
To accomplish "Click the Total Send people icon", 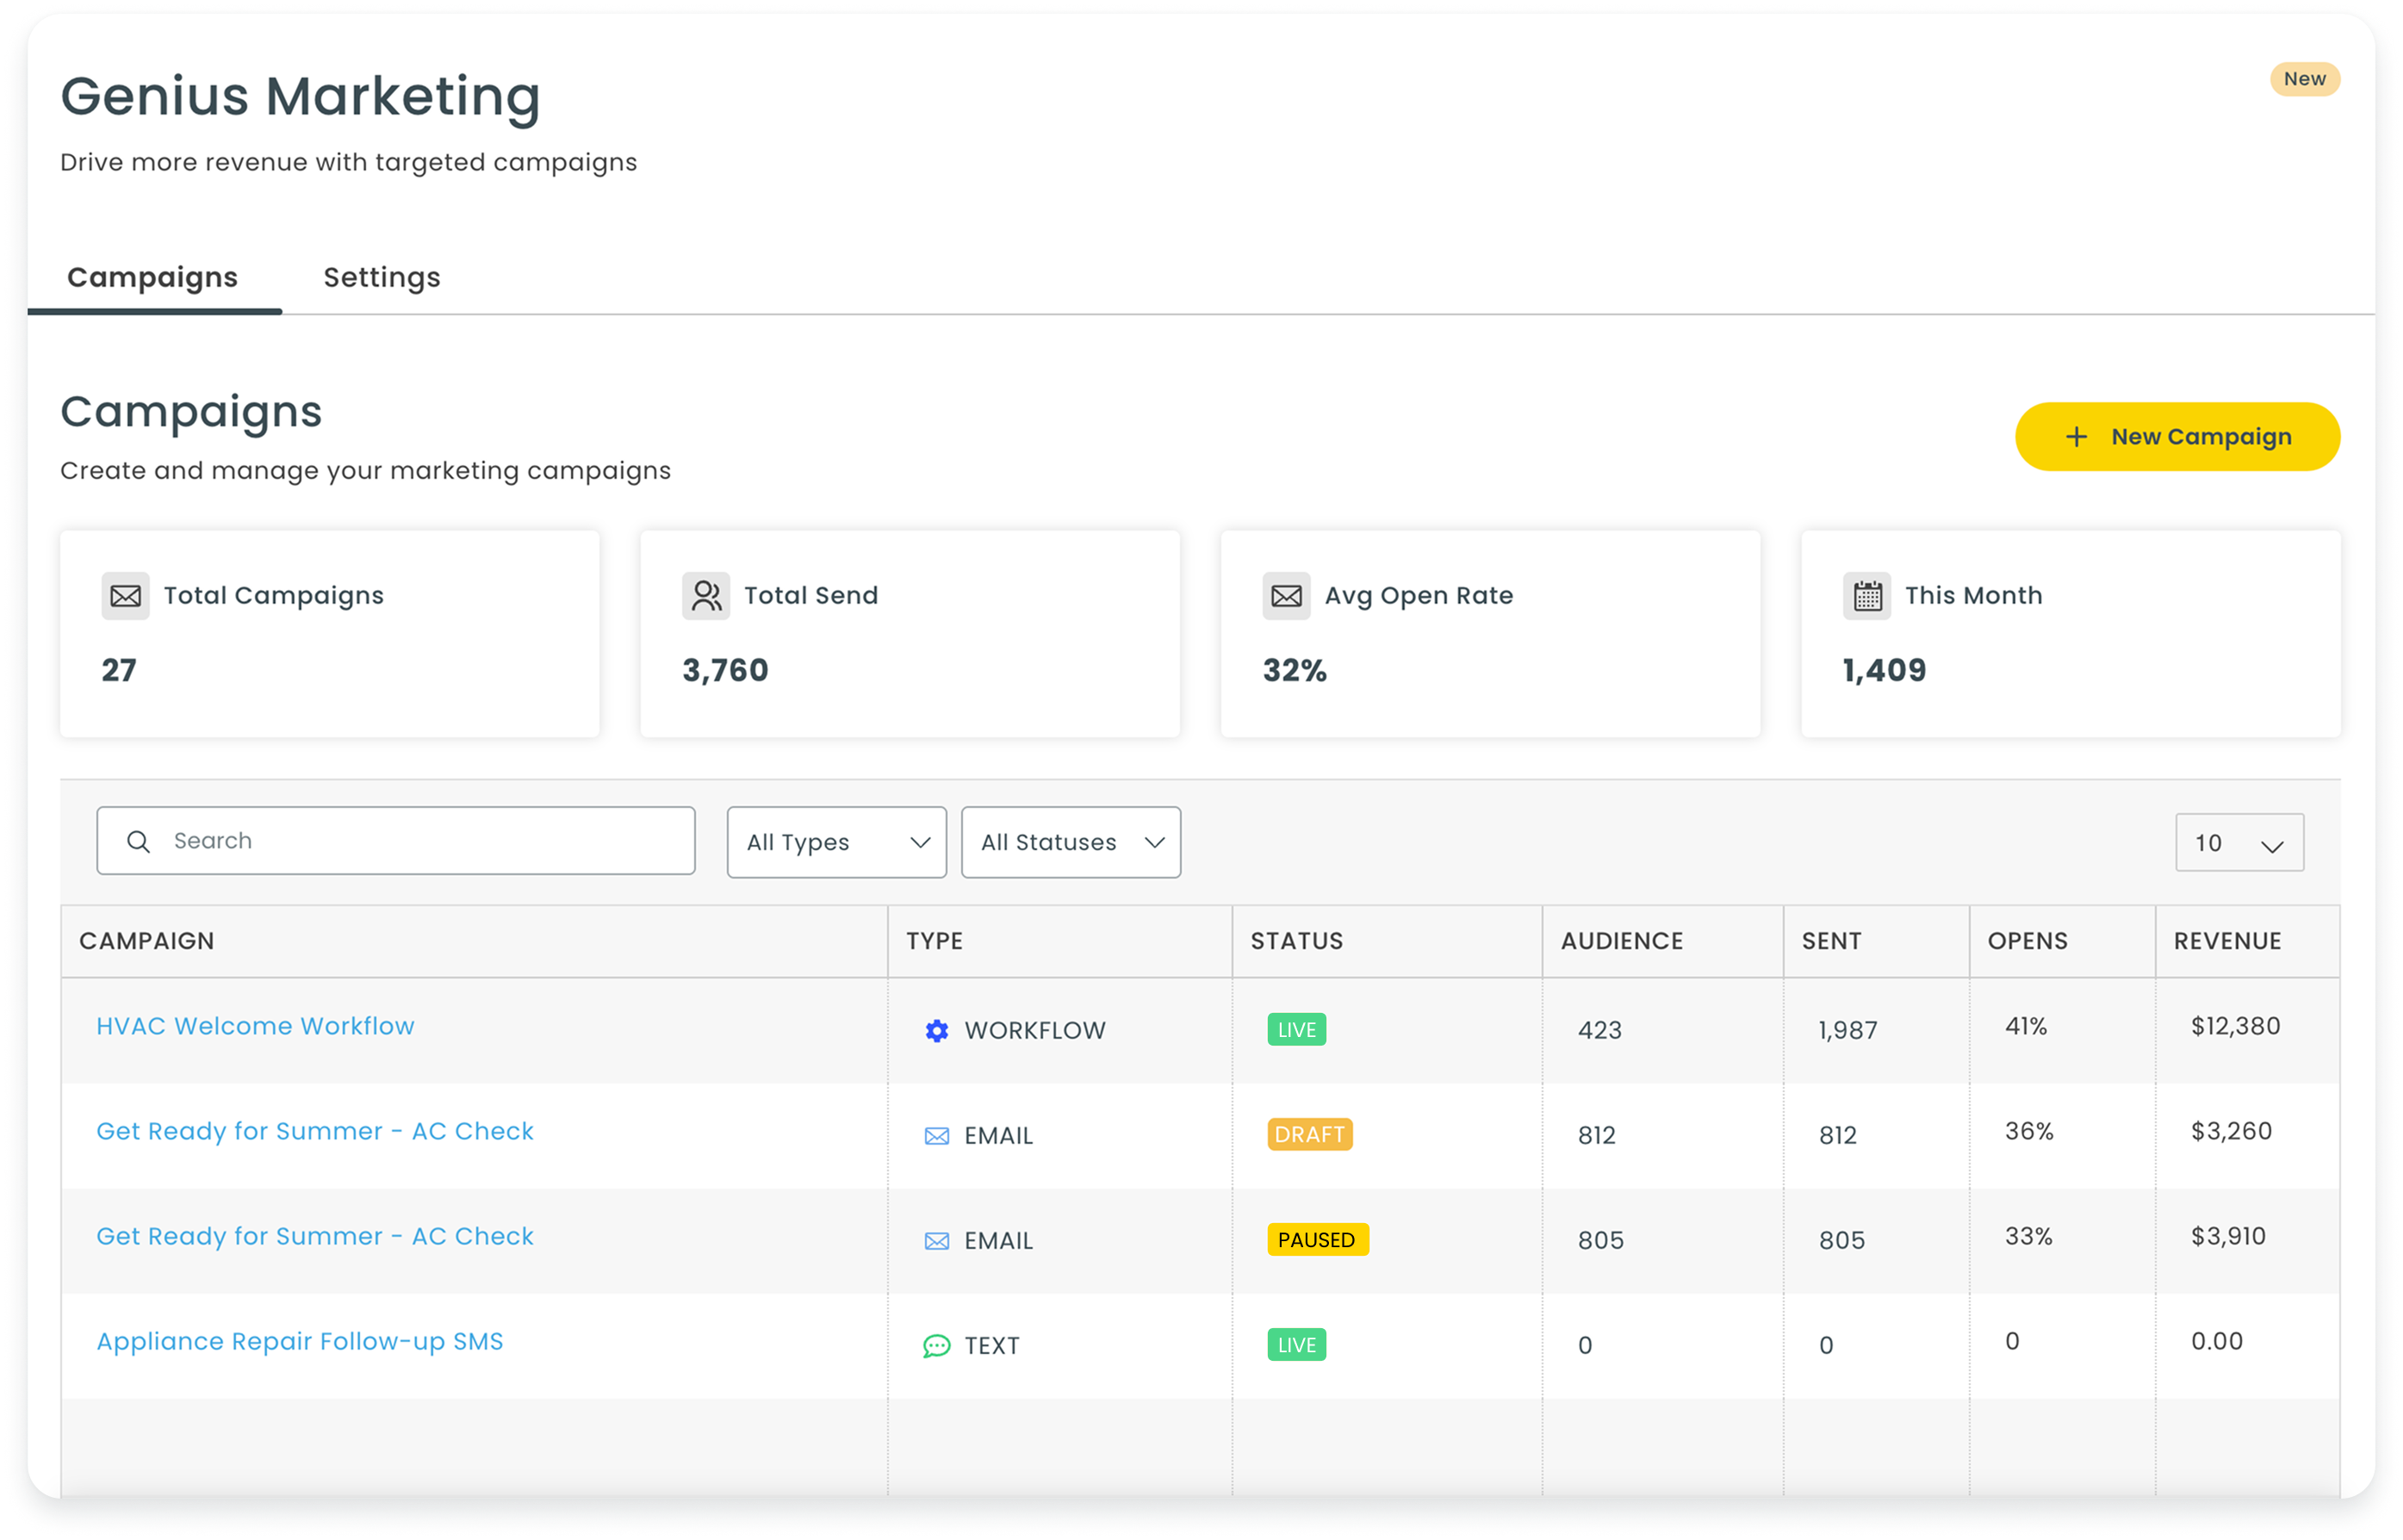I will (x=706, y=596).
